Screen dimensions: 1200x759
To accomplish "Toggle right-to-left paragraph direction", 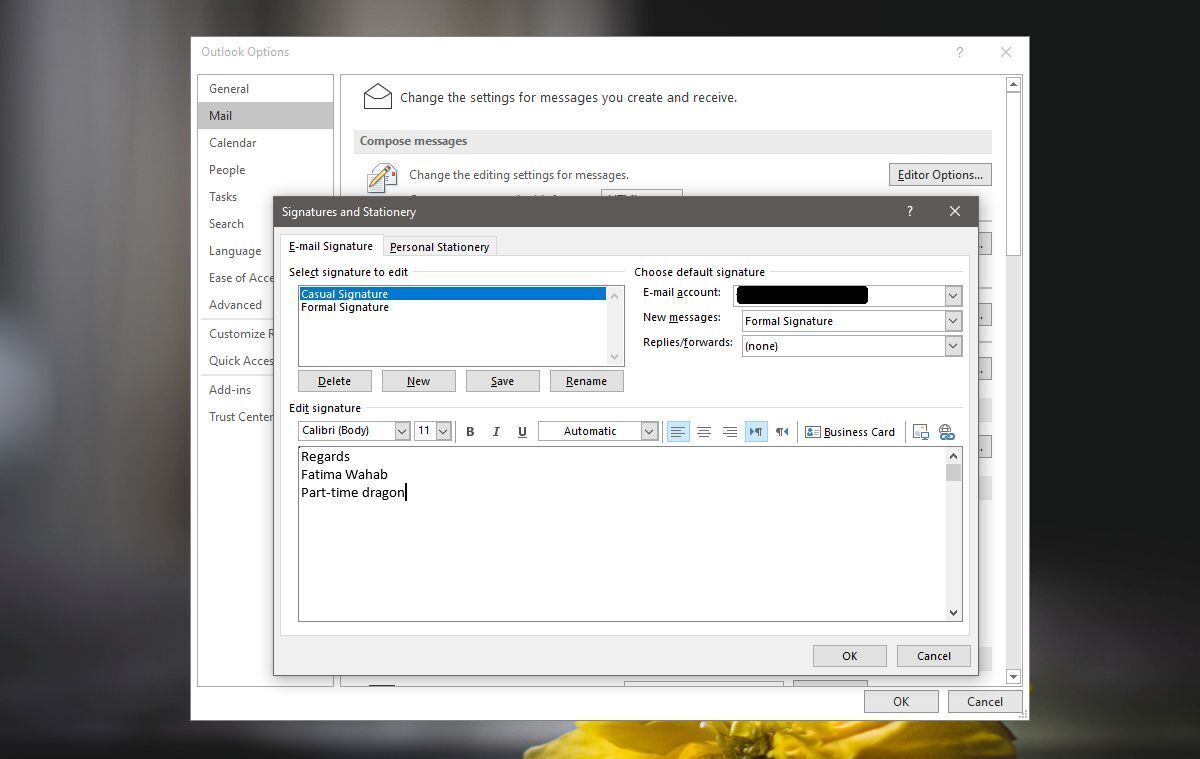I will pos(782,431).
